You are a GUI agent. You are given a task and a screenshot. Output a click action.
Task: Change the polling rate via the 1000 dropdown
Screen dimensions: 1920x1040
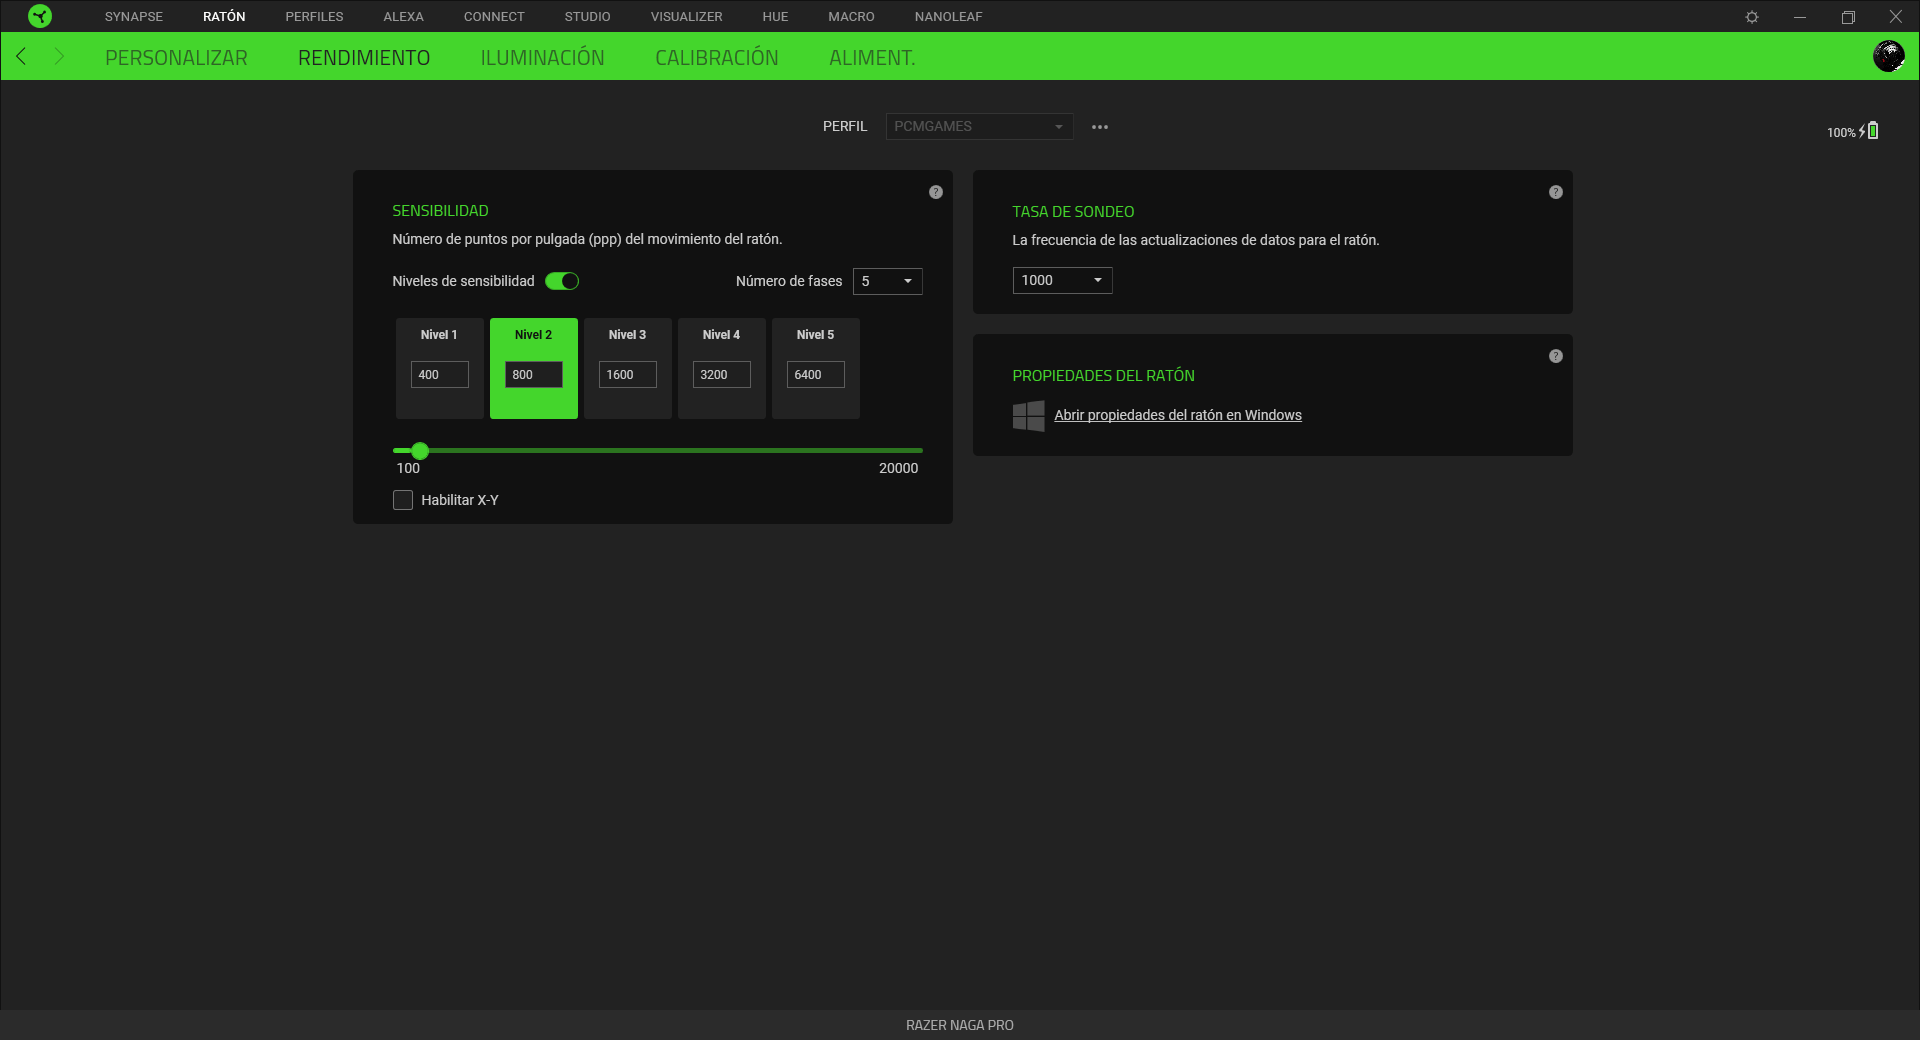tap(1062, 280)
